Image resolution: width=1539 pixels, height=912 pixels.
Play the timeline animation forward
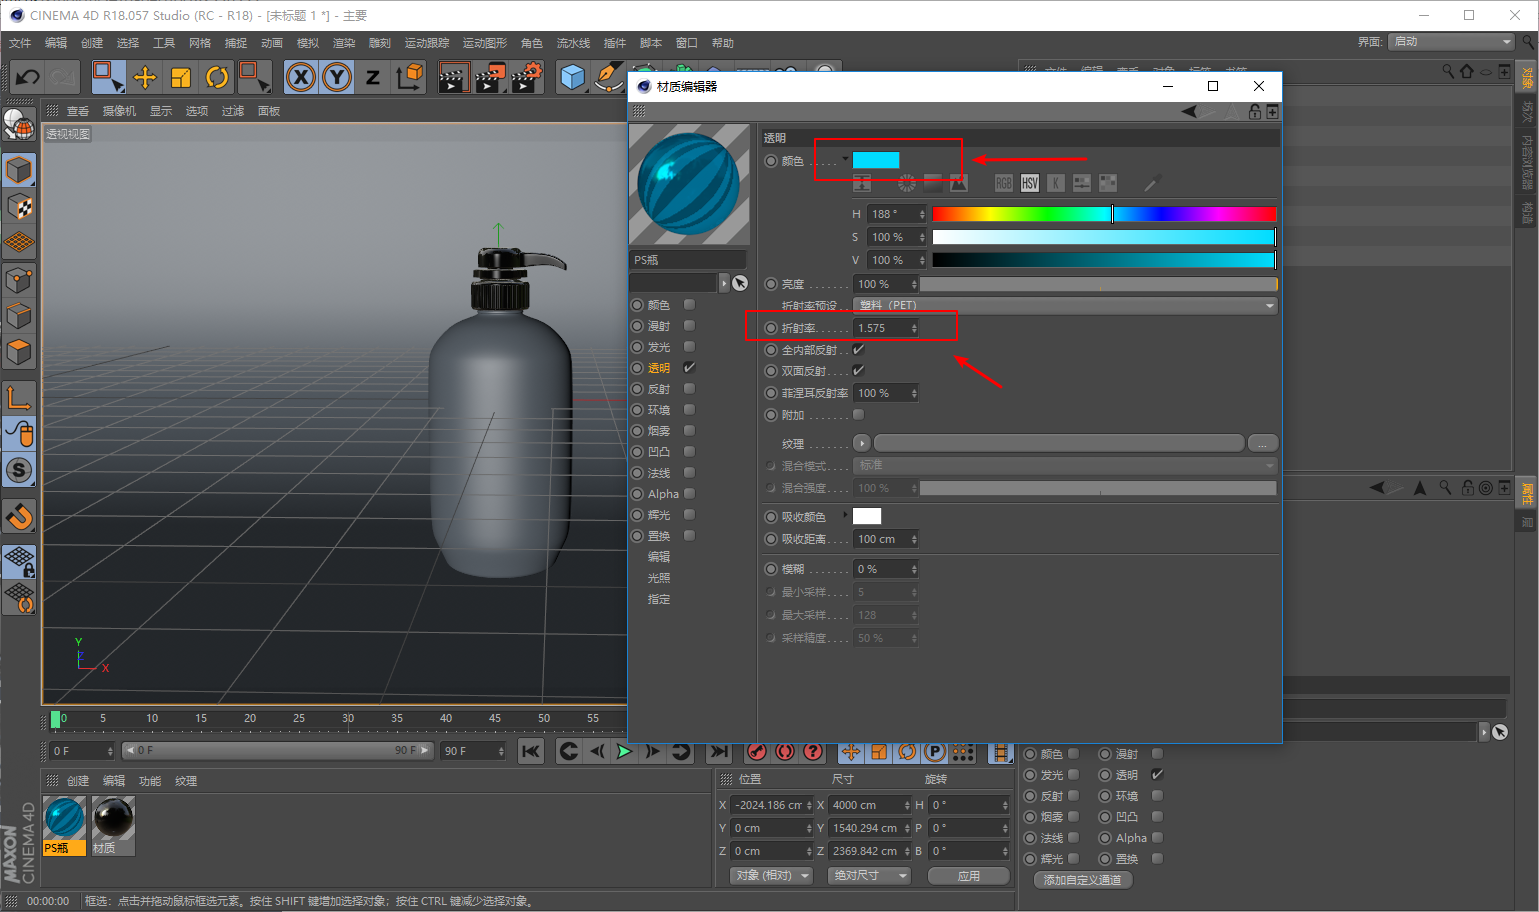pos(624,751)
